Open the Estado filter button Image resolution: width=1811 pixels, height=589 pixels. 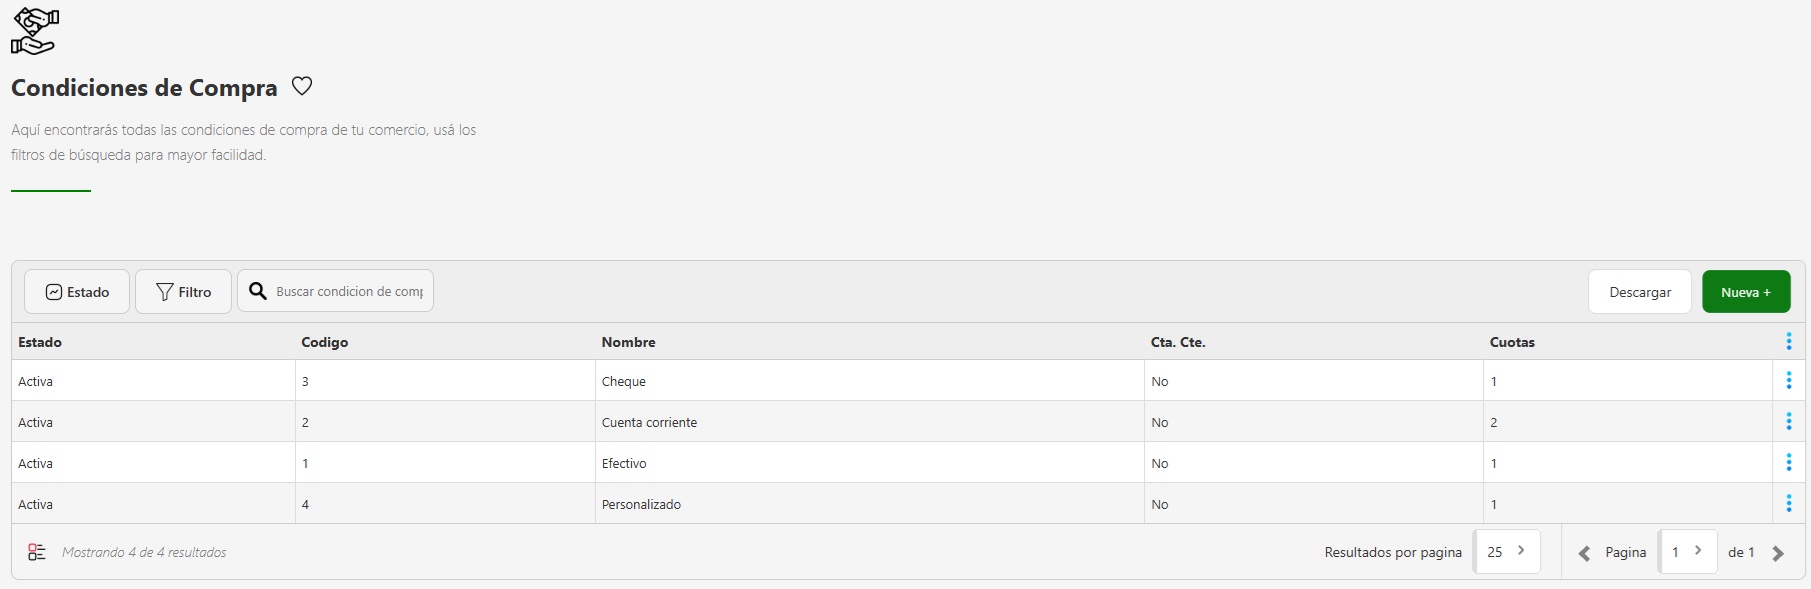(x=77, y=292)
